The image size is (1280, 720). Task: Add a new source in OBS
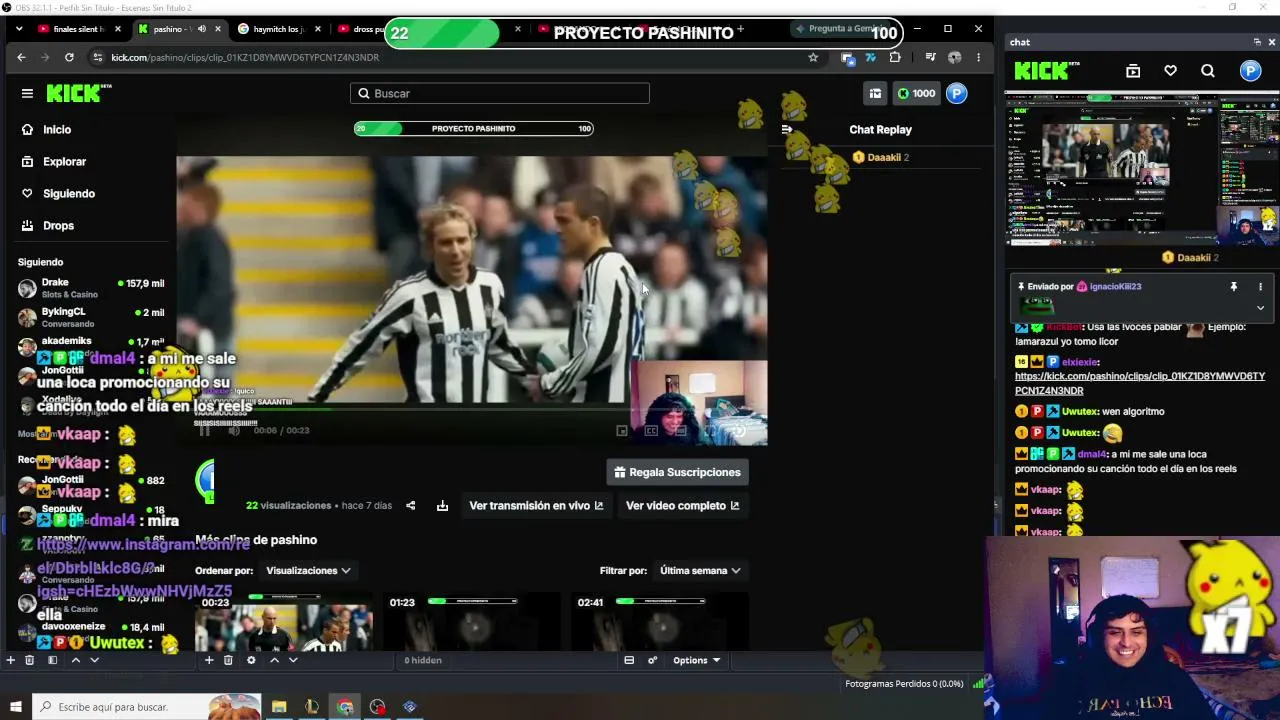pos(209,660)
